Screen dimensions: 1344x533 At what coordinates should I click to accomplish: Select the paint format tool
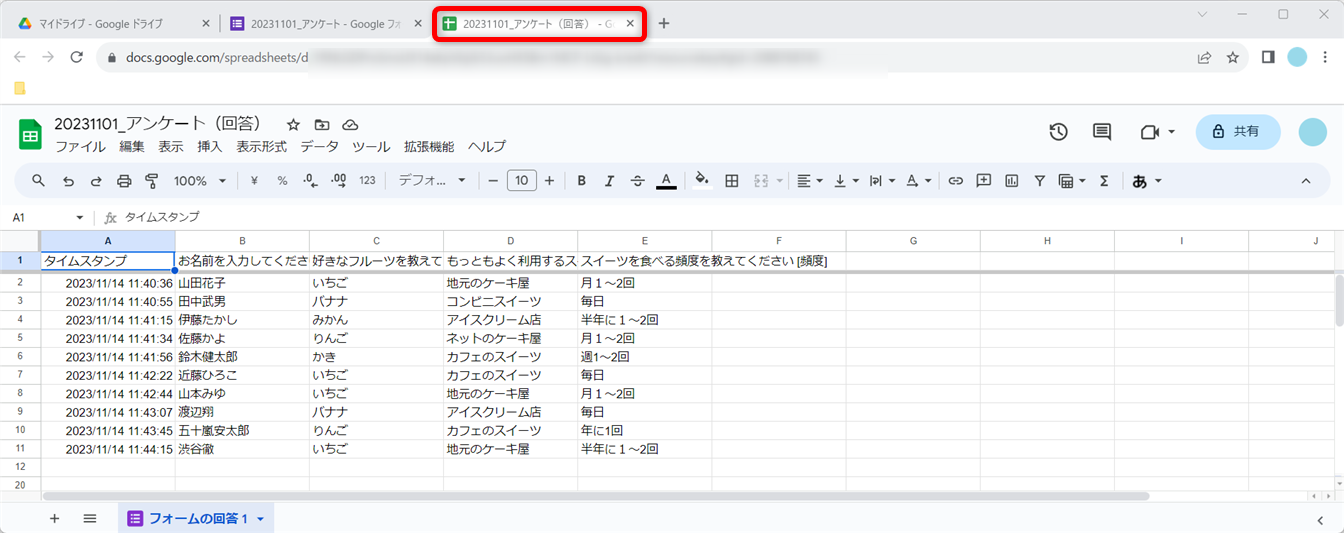tap(152, 181)
